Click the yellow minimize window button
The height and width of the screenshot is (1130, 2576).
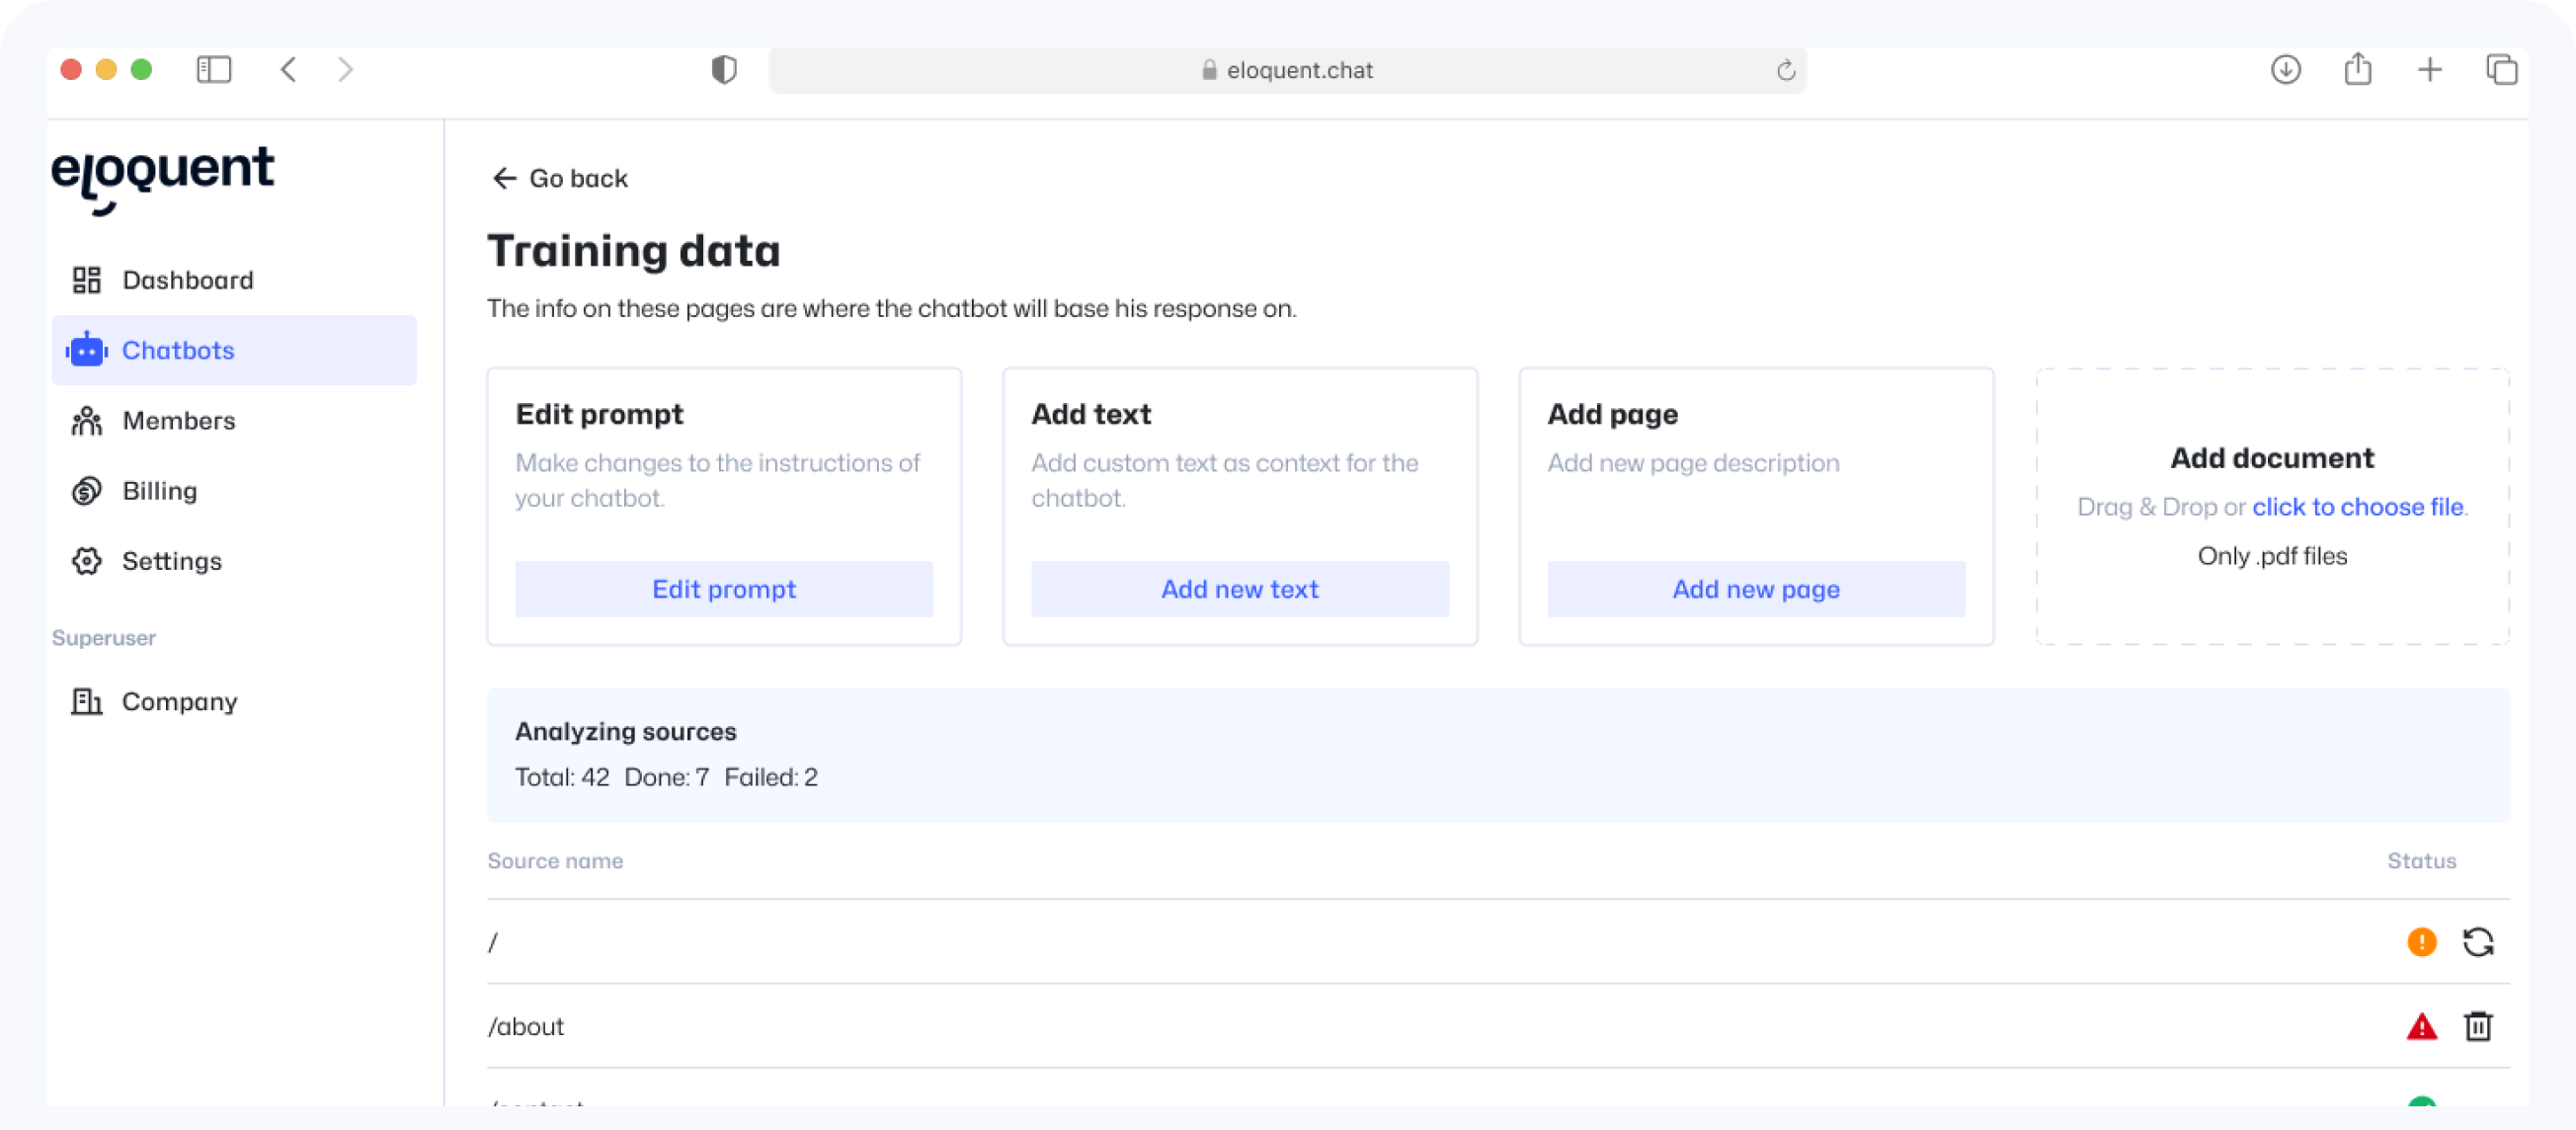(x=106, y=70)
